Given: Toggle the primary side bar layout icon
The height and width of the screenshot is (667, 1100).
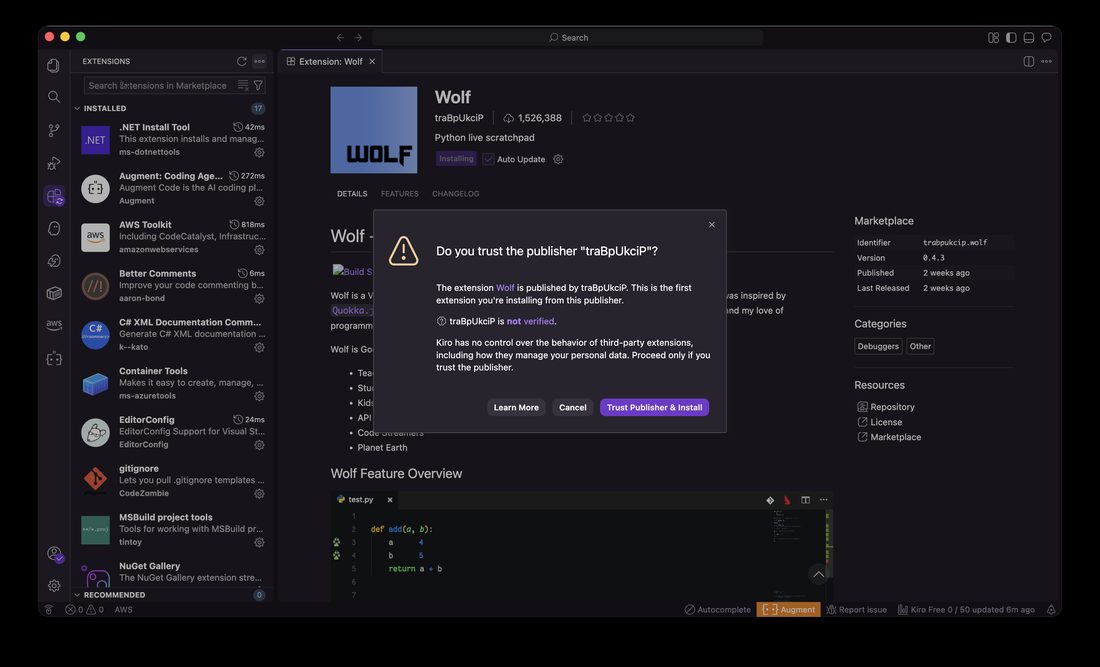Looking at the screenshot, I should [1011, 38].
